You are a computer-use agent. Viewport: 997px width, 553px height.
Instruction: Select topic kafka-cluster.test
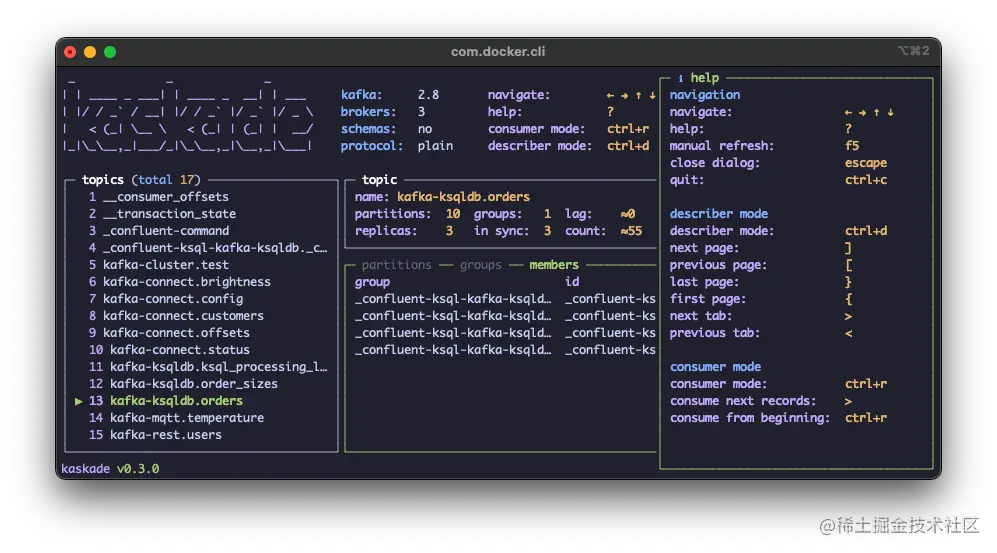tap(202, 265)
